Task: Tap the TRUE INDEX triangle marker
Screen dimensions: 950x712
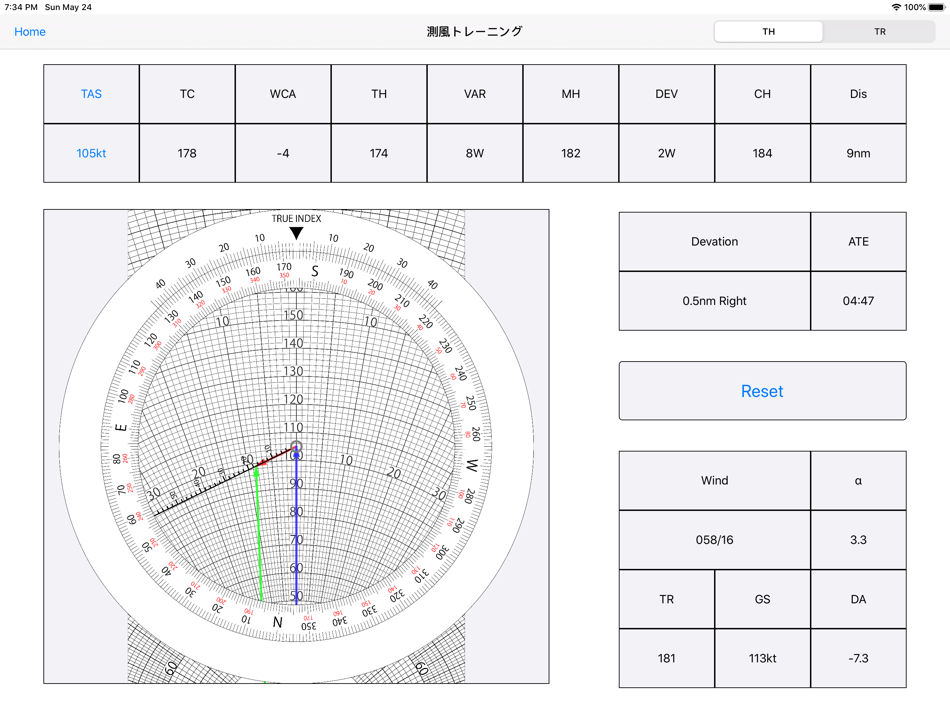Action: pyautogui.click(x=296, y=233)
